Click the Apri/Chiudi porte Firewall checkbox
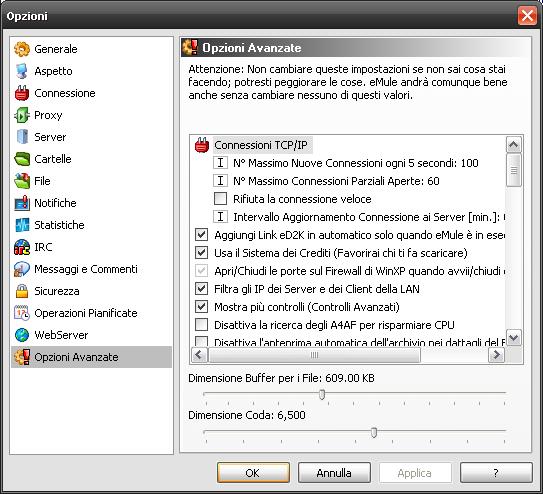The height and width of the screenshot is (494, 543). [202, 271]
